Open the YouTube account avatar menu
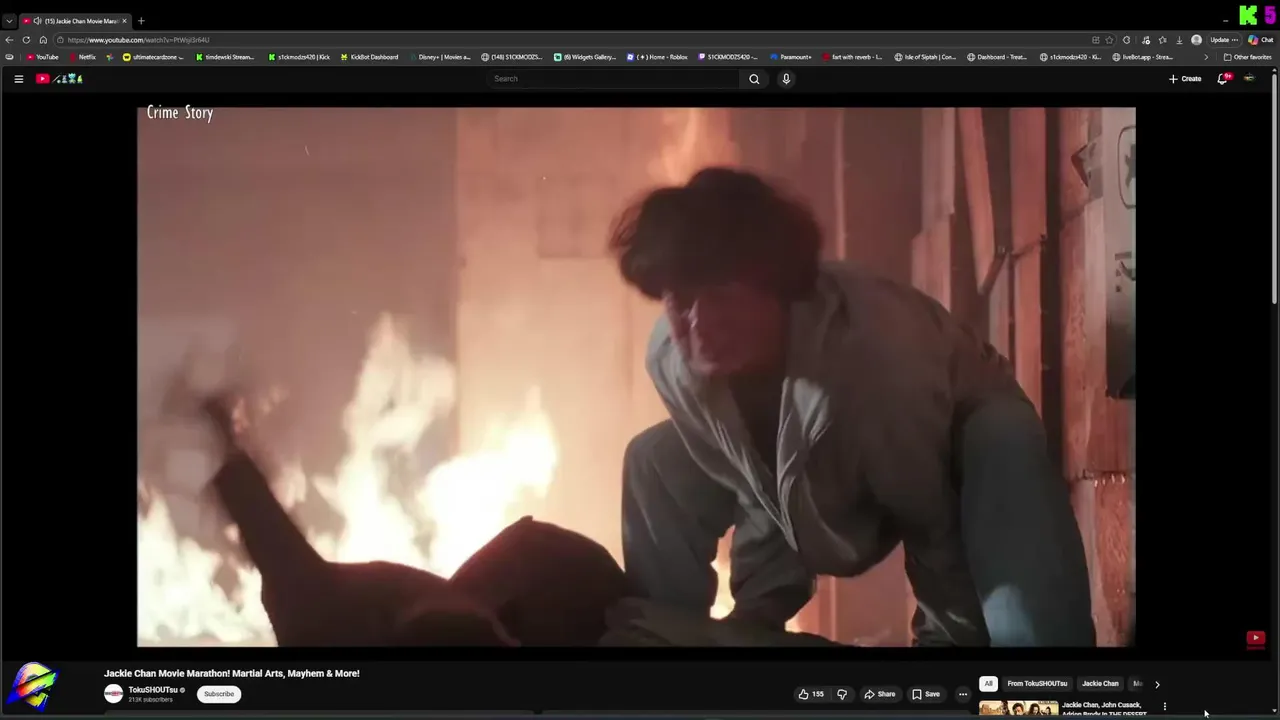This screenshot has height=720, width=1280. point(1249,79)
